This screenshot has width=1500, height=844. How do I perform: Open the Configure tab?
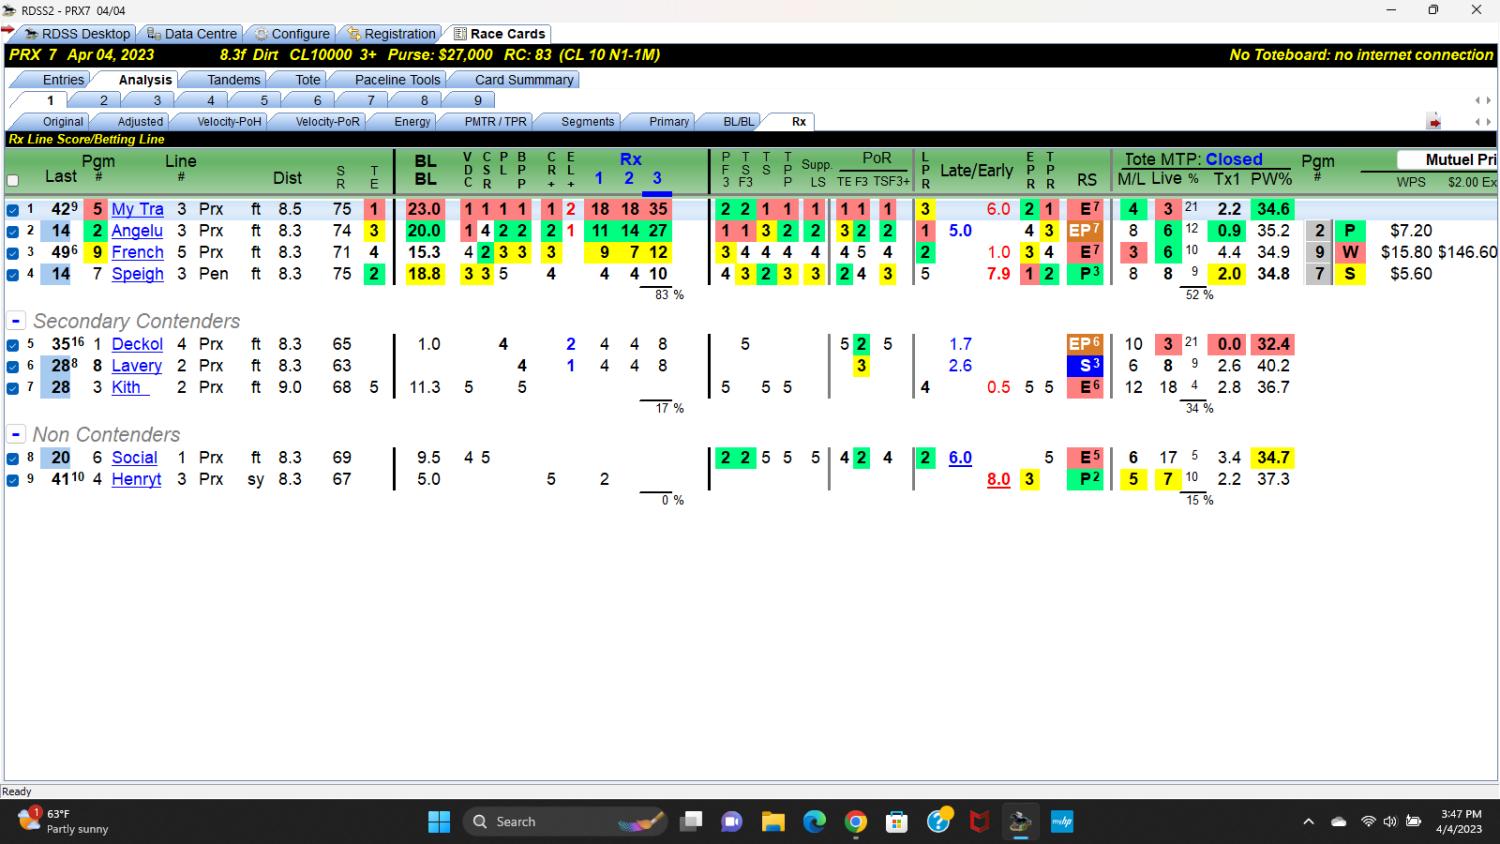pyautogui.click(x=292, y=33)
